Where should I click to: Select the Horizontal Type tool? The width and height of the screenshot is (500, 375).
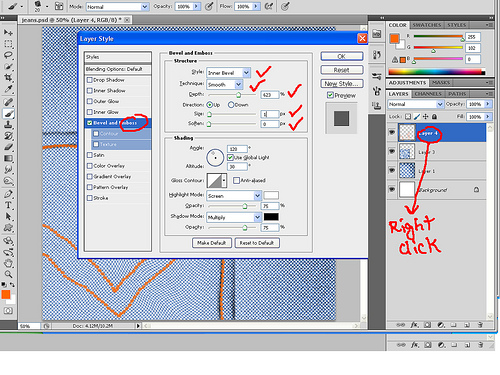(x=8, y=205)
